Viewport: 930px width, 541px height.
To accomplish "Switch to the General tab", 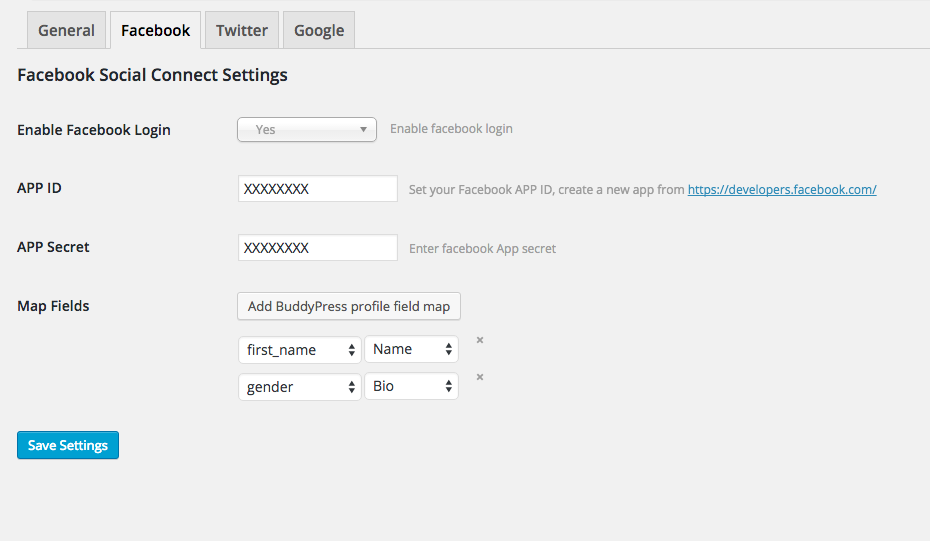I will (66, 30).
